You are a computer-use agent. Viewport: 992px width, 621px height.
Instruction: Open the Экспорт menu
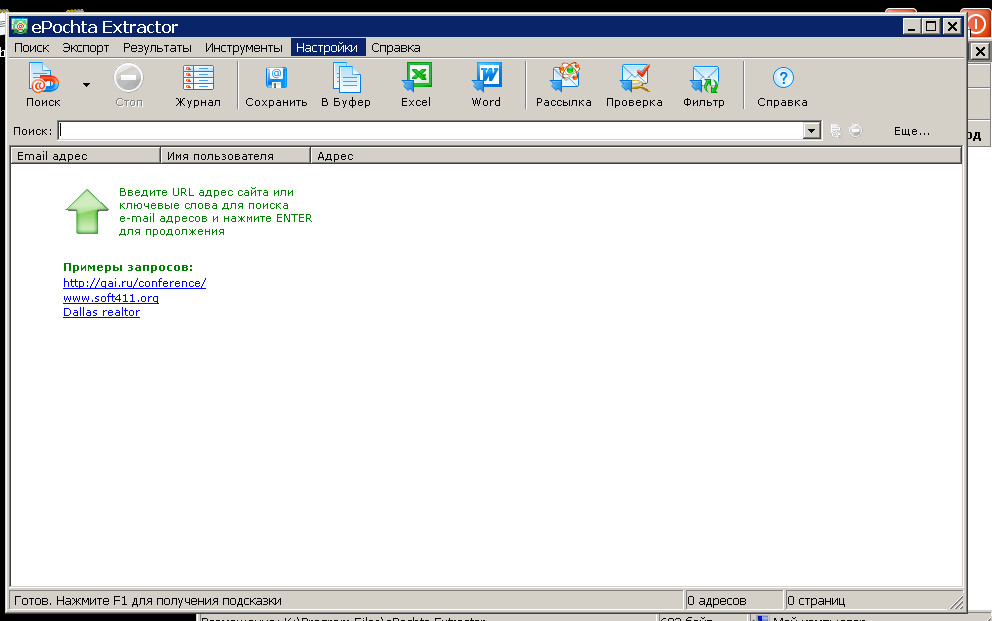click(x=85, y=47)
